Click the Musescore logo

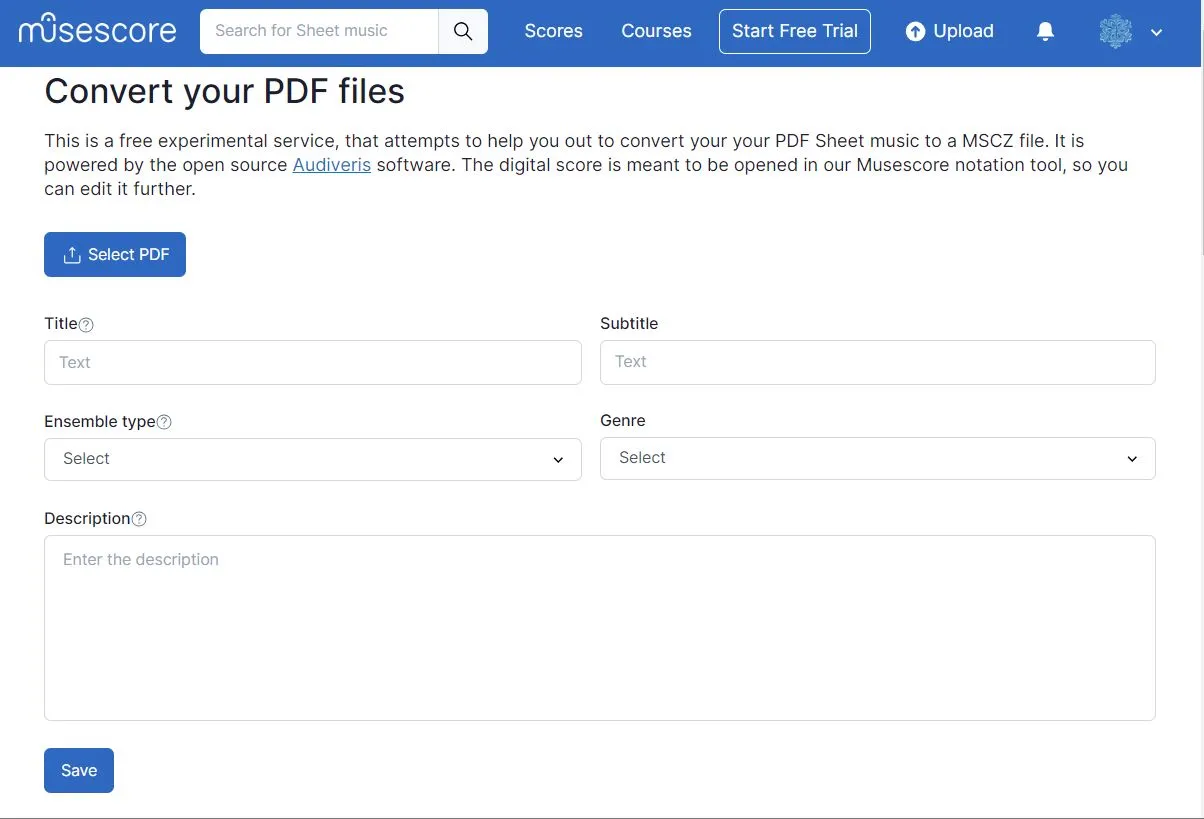(97, 31)
